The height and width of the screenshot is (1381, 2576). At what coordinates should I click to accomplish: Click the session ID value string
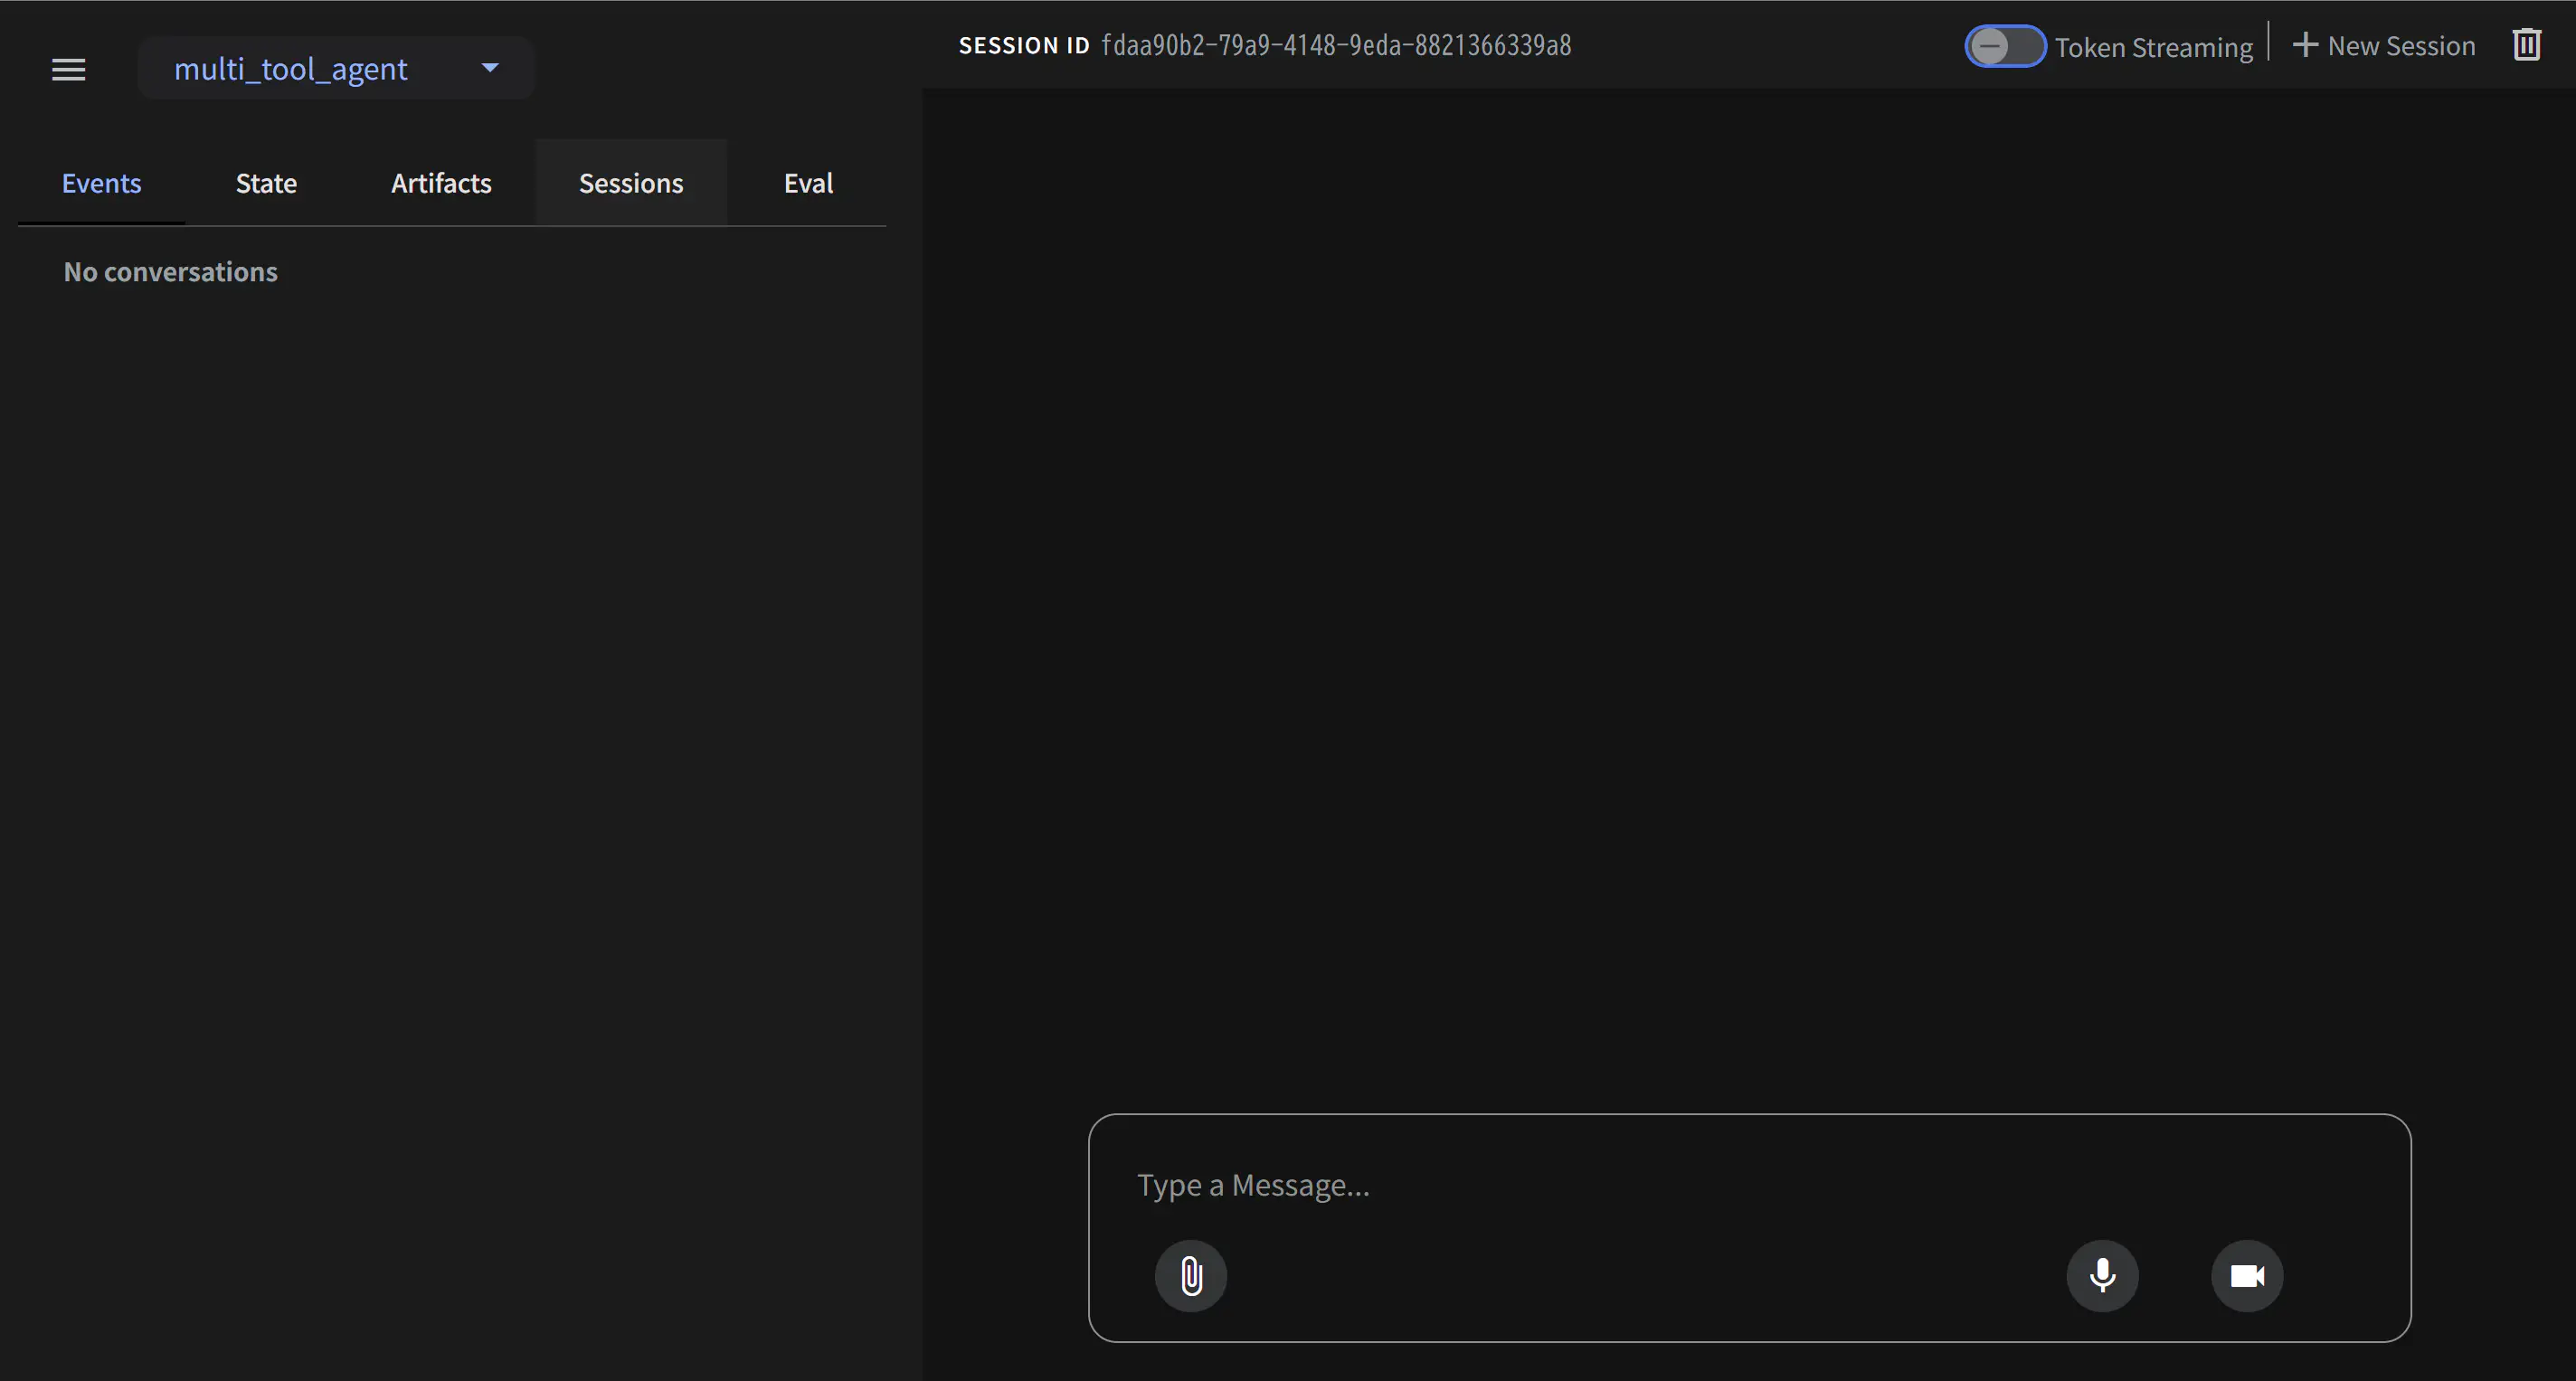[1336, 45]
